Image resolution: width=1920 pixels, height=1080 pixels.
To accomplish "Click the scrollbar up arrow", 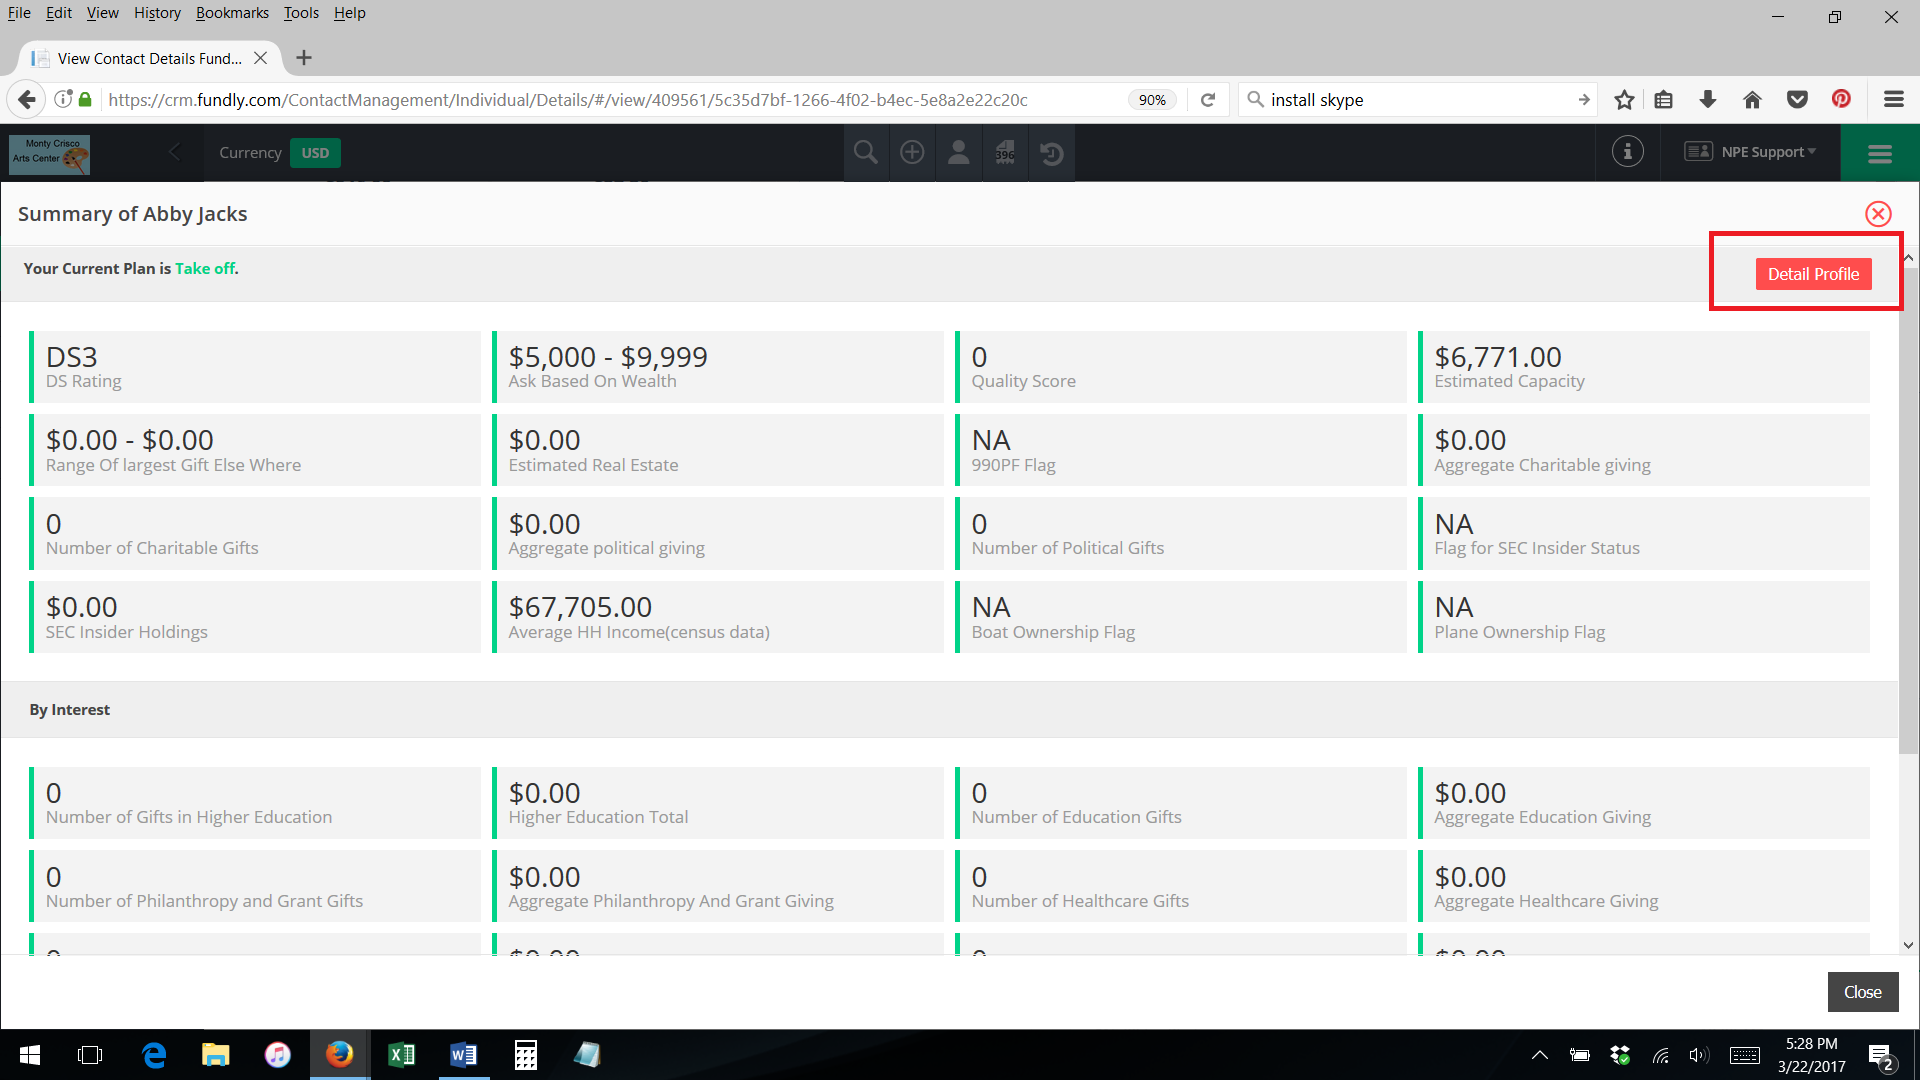I will (1909, 257).
